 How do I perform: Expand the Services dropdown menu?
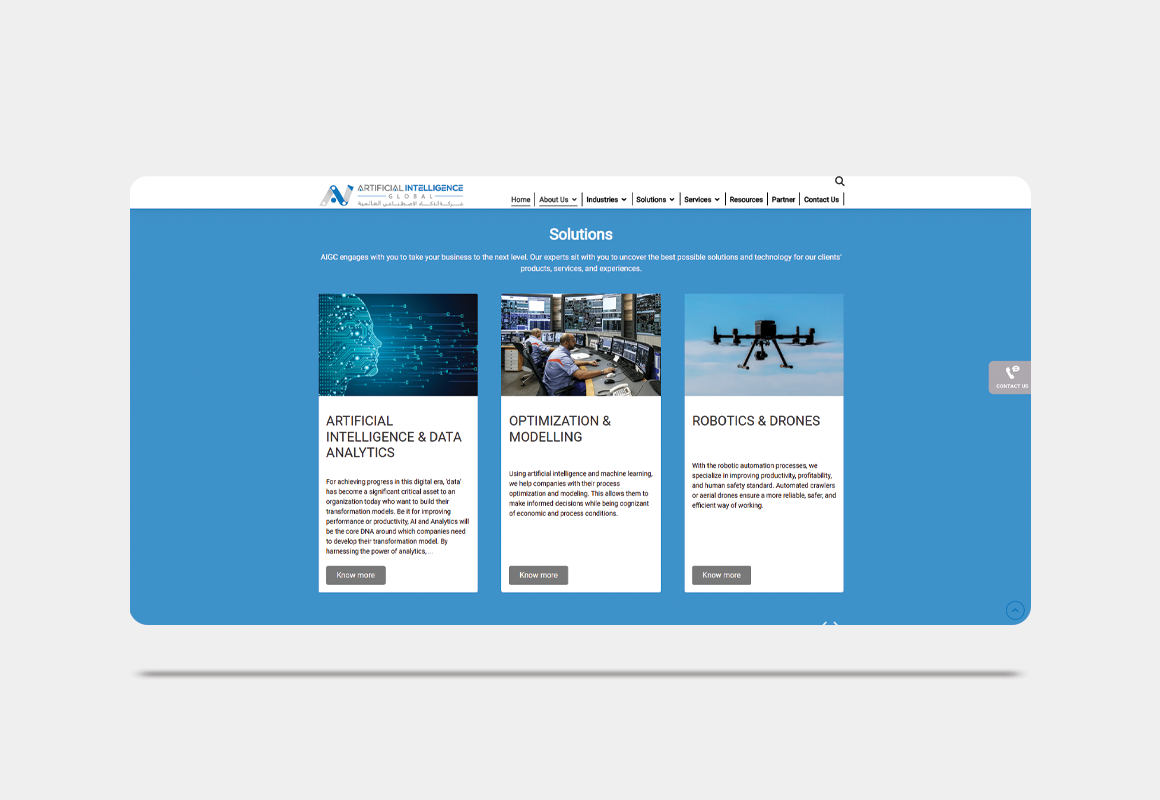click(x=702, y=200)
